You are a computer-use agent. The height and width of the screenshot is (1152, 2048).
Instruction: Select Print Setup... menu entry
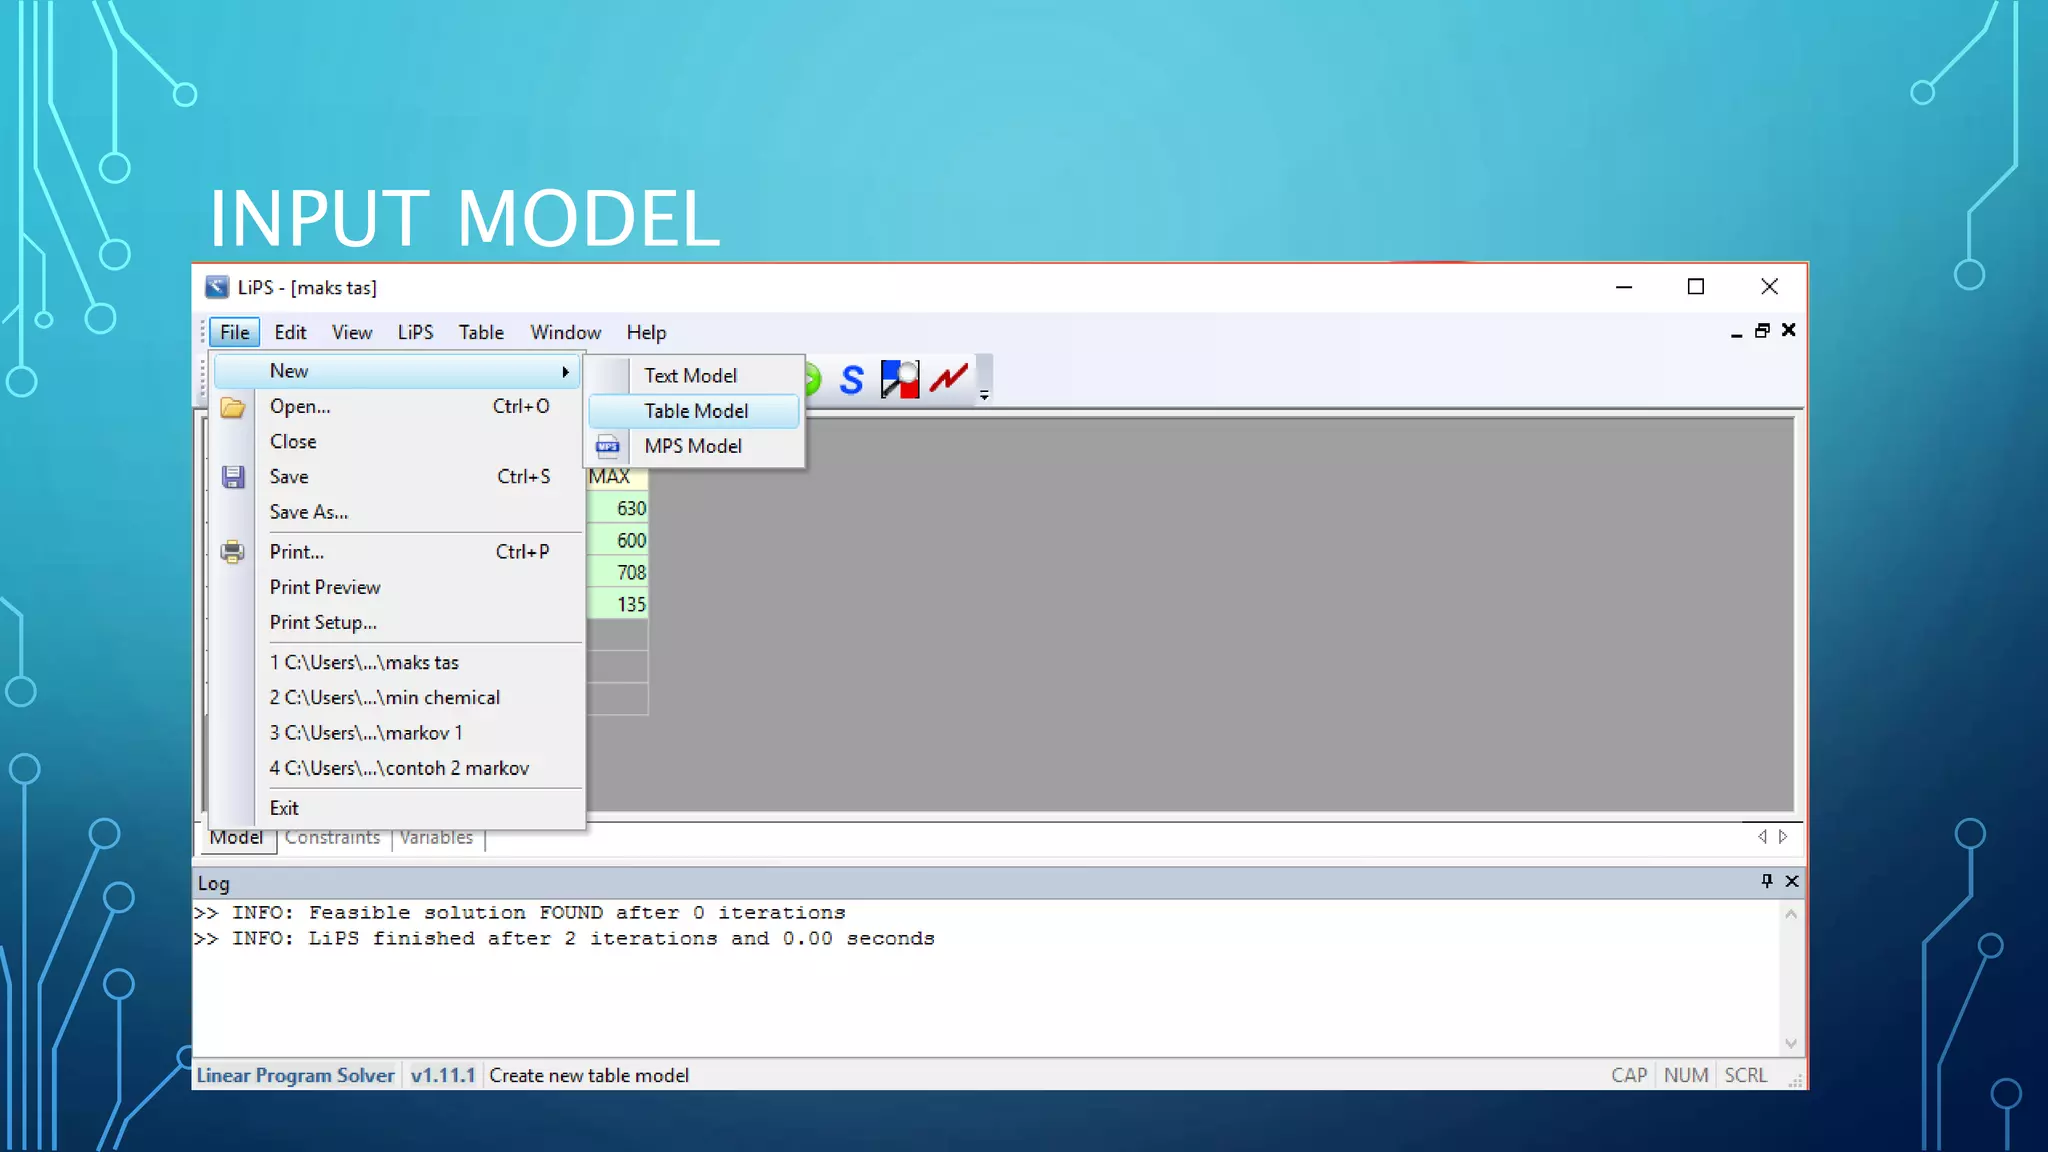click(399, 622)
